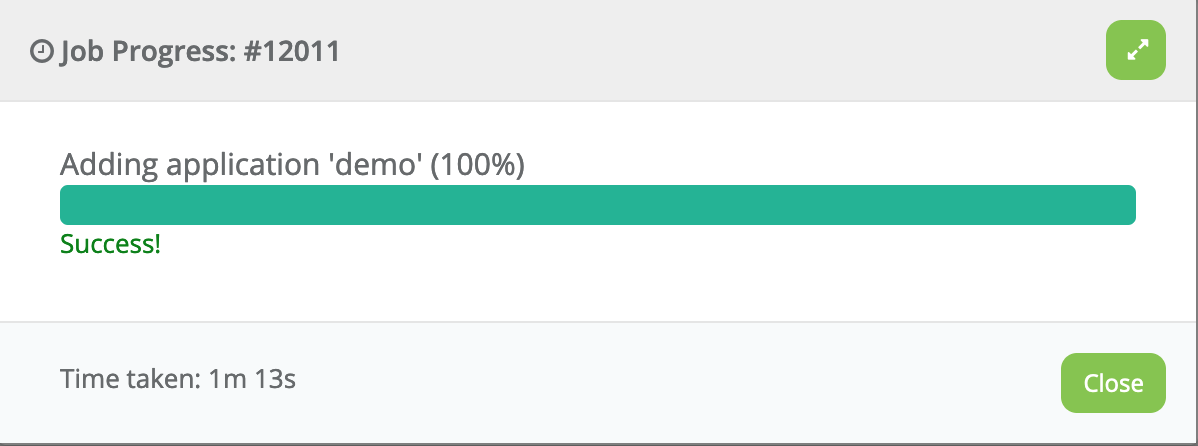
Task: Click the (100%) percentage text
Action: tap(478, 165)
